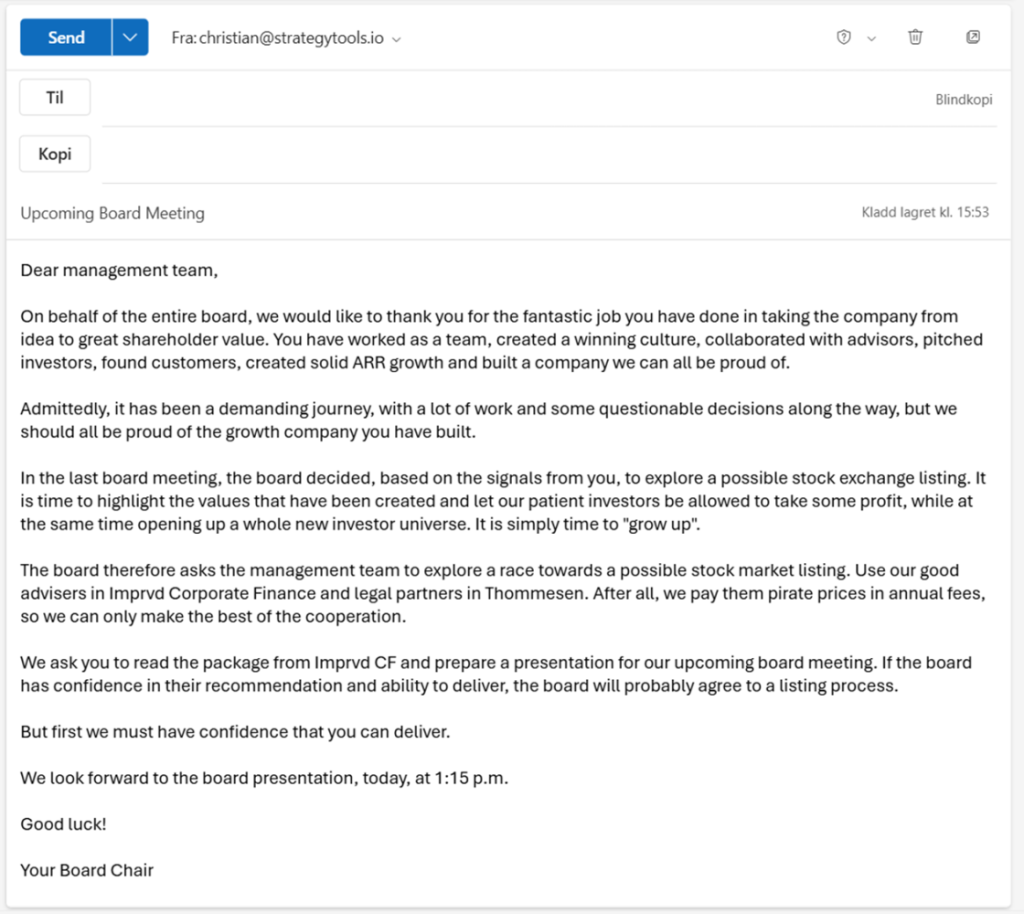The width and height of the screenshot is (1024, 914).
Task: Click the 'Dear management team,' greeting line
Action: point(119,269)
